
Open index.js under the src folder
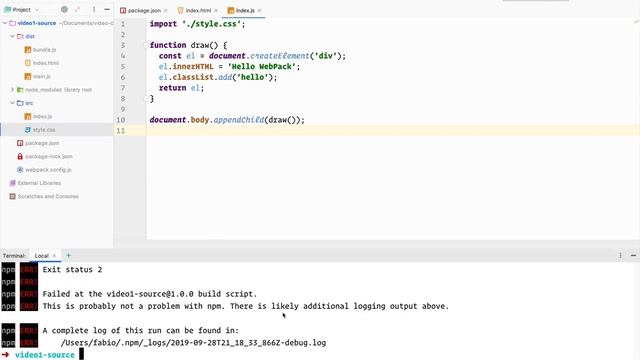(42, 116)
